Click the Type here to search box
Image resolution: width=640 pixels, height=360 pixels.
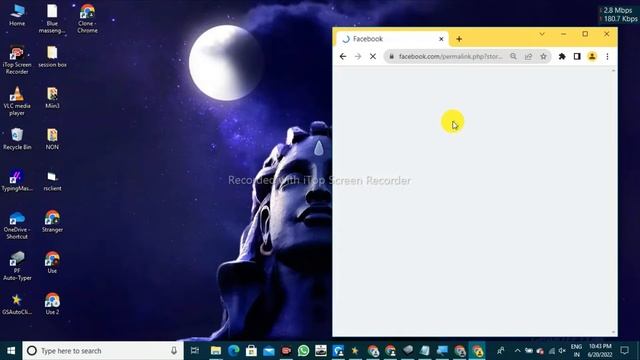point(103,351)
